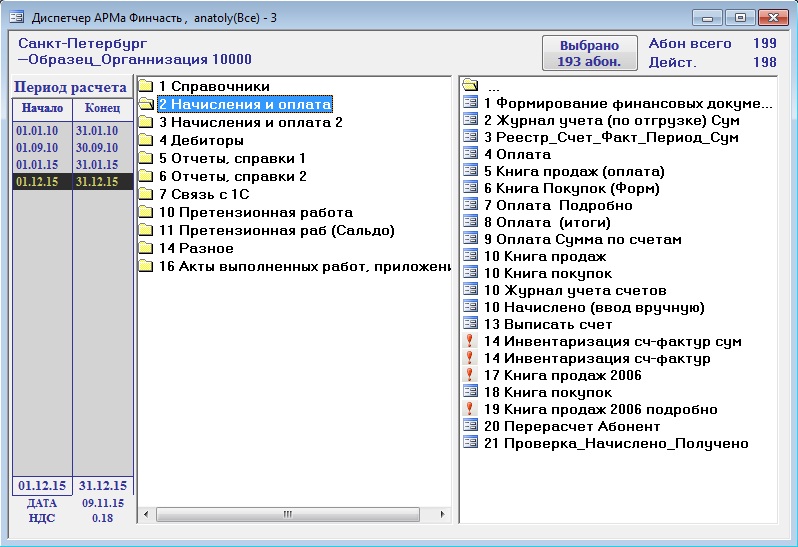Click the horizontal scrollbar thumb in folder panel
The image size is (798, 547).
click(x=288, y=514)
